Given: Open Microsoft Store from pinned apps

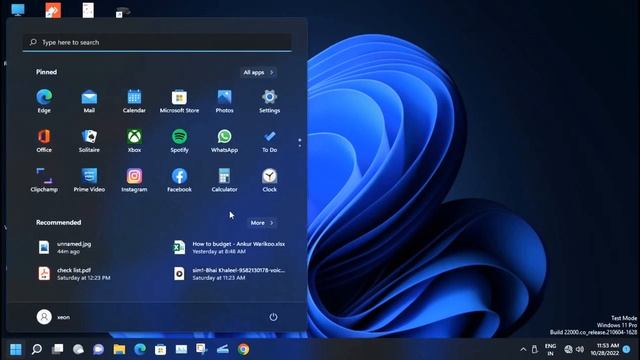Looking at the screenshot, I should click(179, 101).
